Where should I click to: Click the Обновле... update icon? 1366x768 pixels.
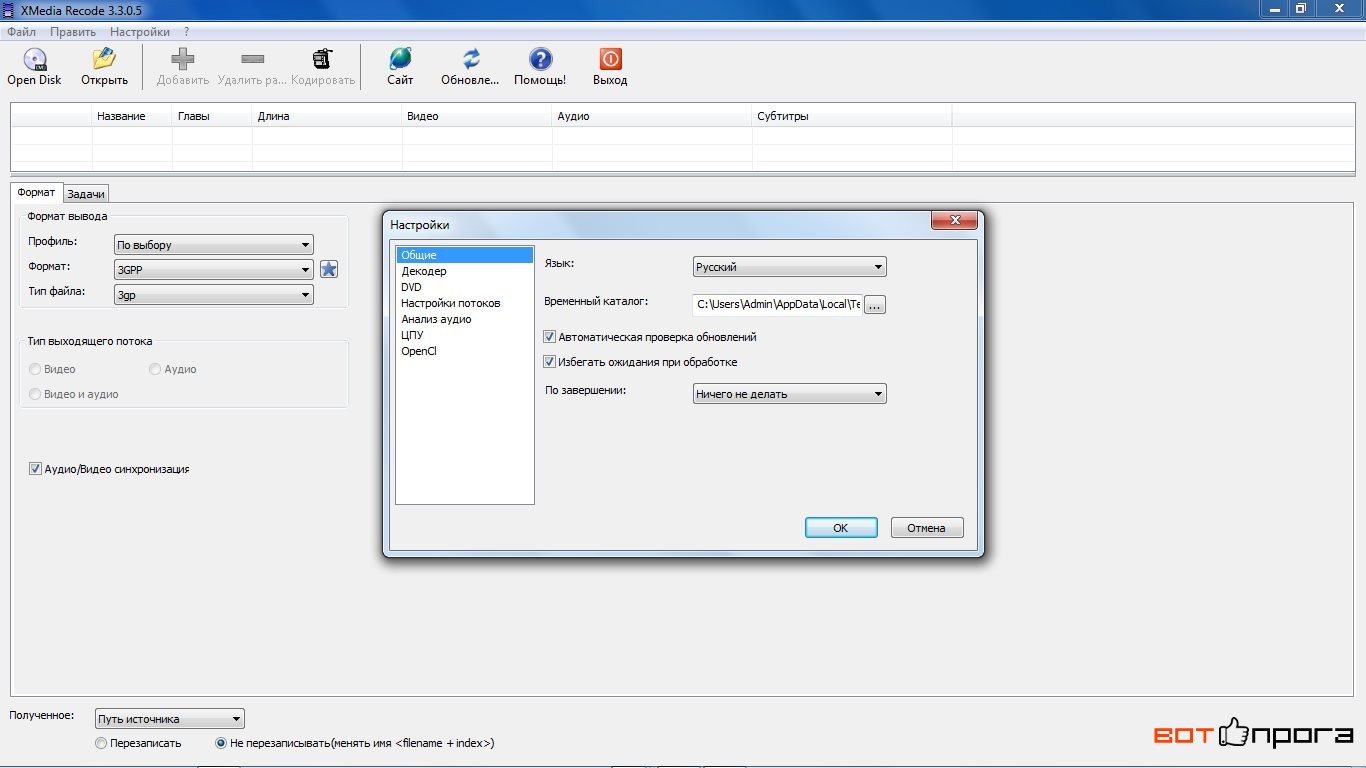coord(471,59)
